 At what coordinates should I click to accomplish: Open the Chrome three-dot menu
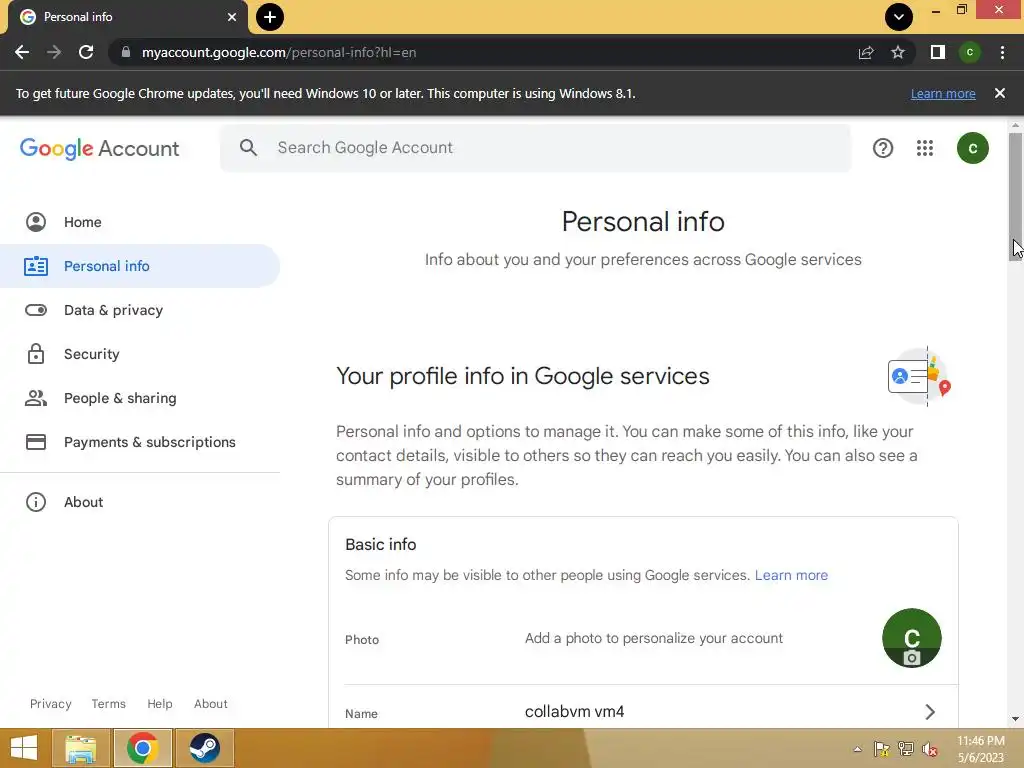pos(1002,52)
